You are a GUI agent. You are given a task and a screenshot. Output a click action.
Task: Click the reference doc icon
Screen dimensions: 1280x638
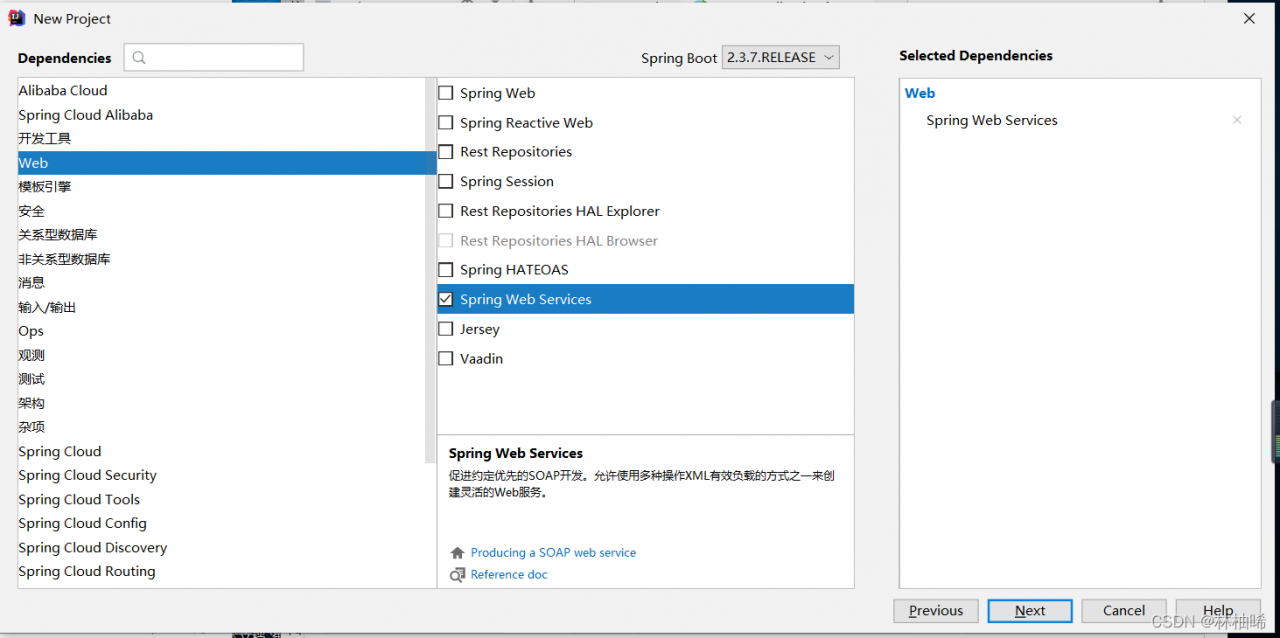pyautogui.click(x=457, y=575)
